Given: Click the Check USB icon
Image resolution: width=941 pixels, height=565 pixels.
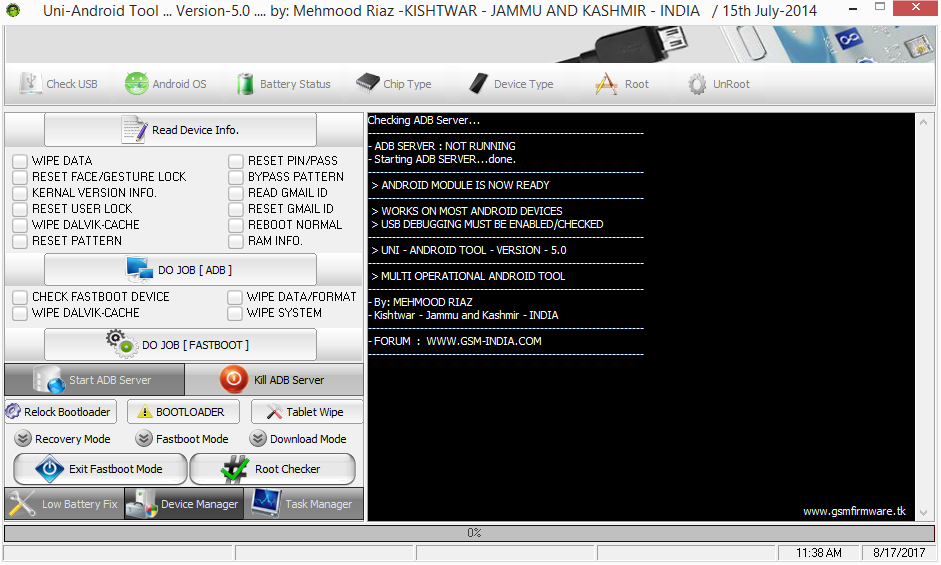Looking at the screenshot, I should point(29,83).
